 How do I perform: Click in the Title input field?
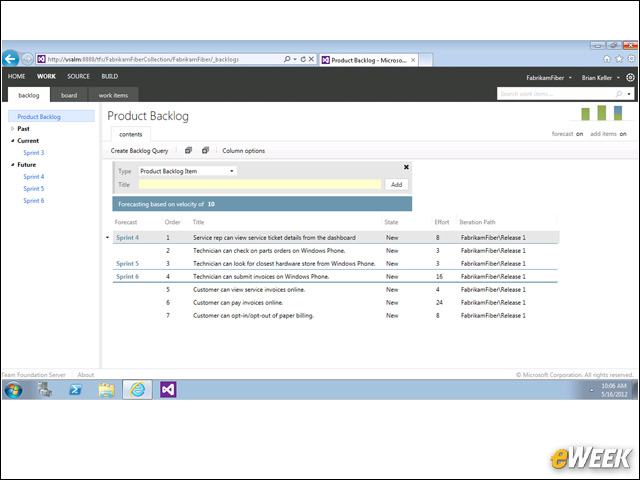(x=260, y=184)
